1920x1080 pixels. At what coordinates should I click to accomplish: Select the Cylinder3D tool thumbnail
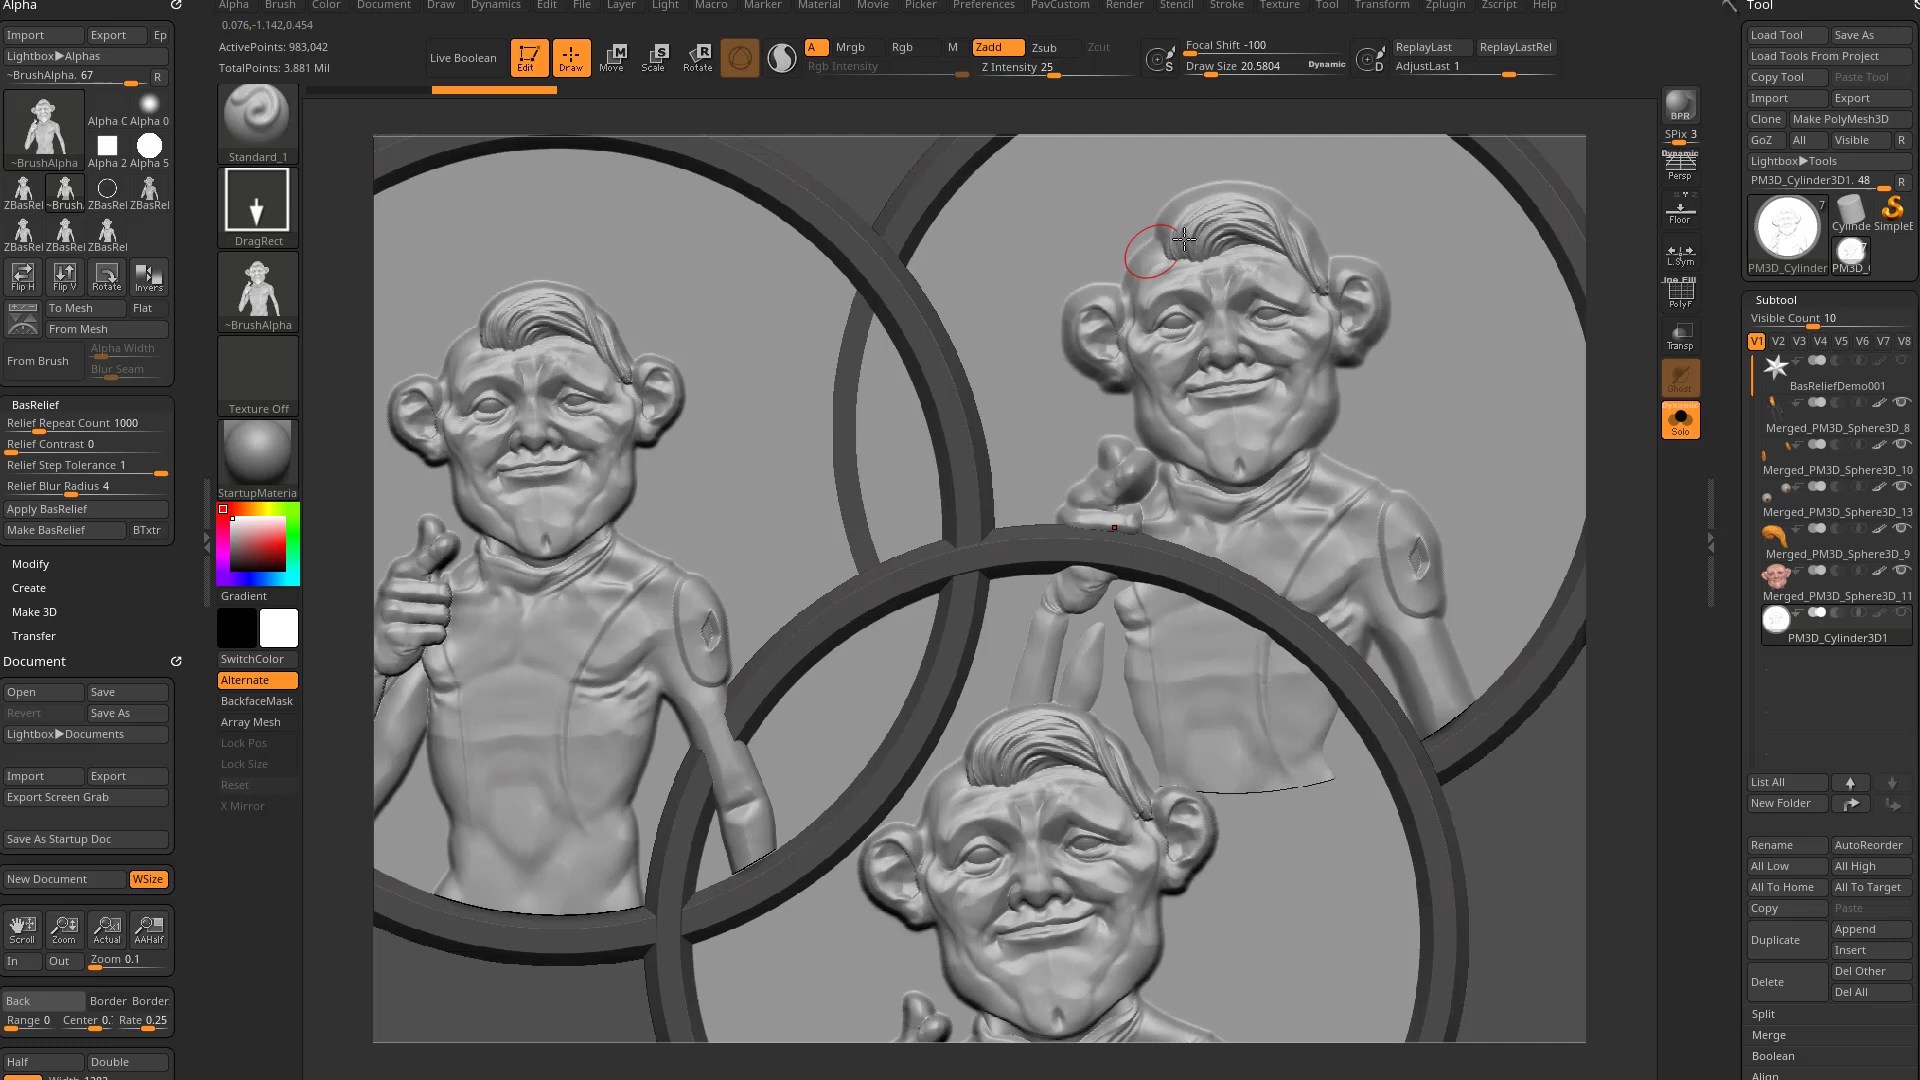[x=1851, y=213]
